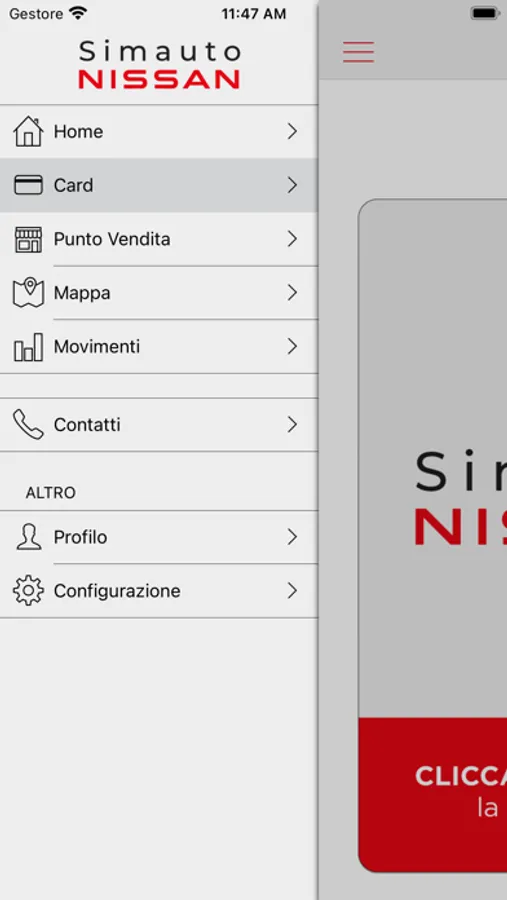This screenshot has width=507, height=900.
Task: Select the credit card icon
Action: point(28,185)
